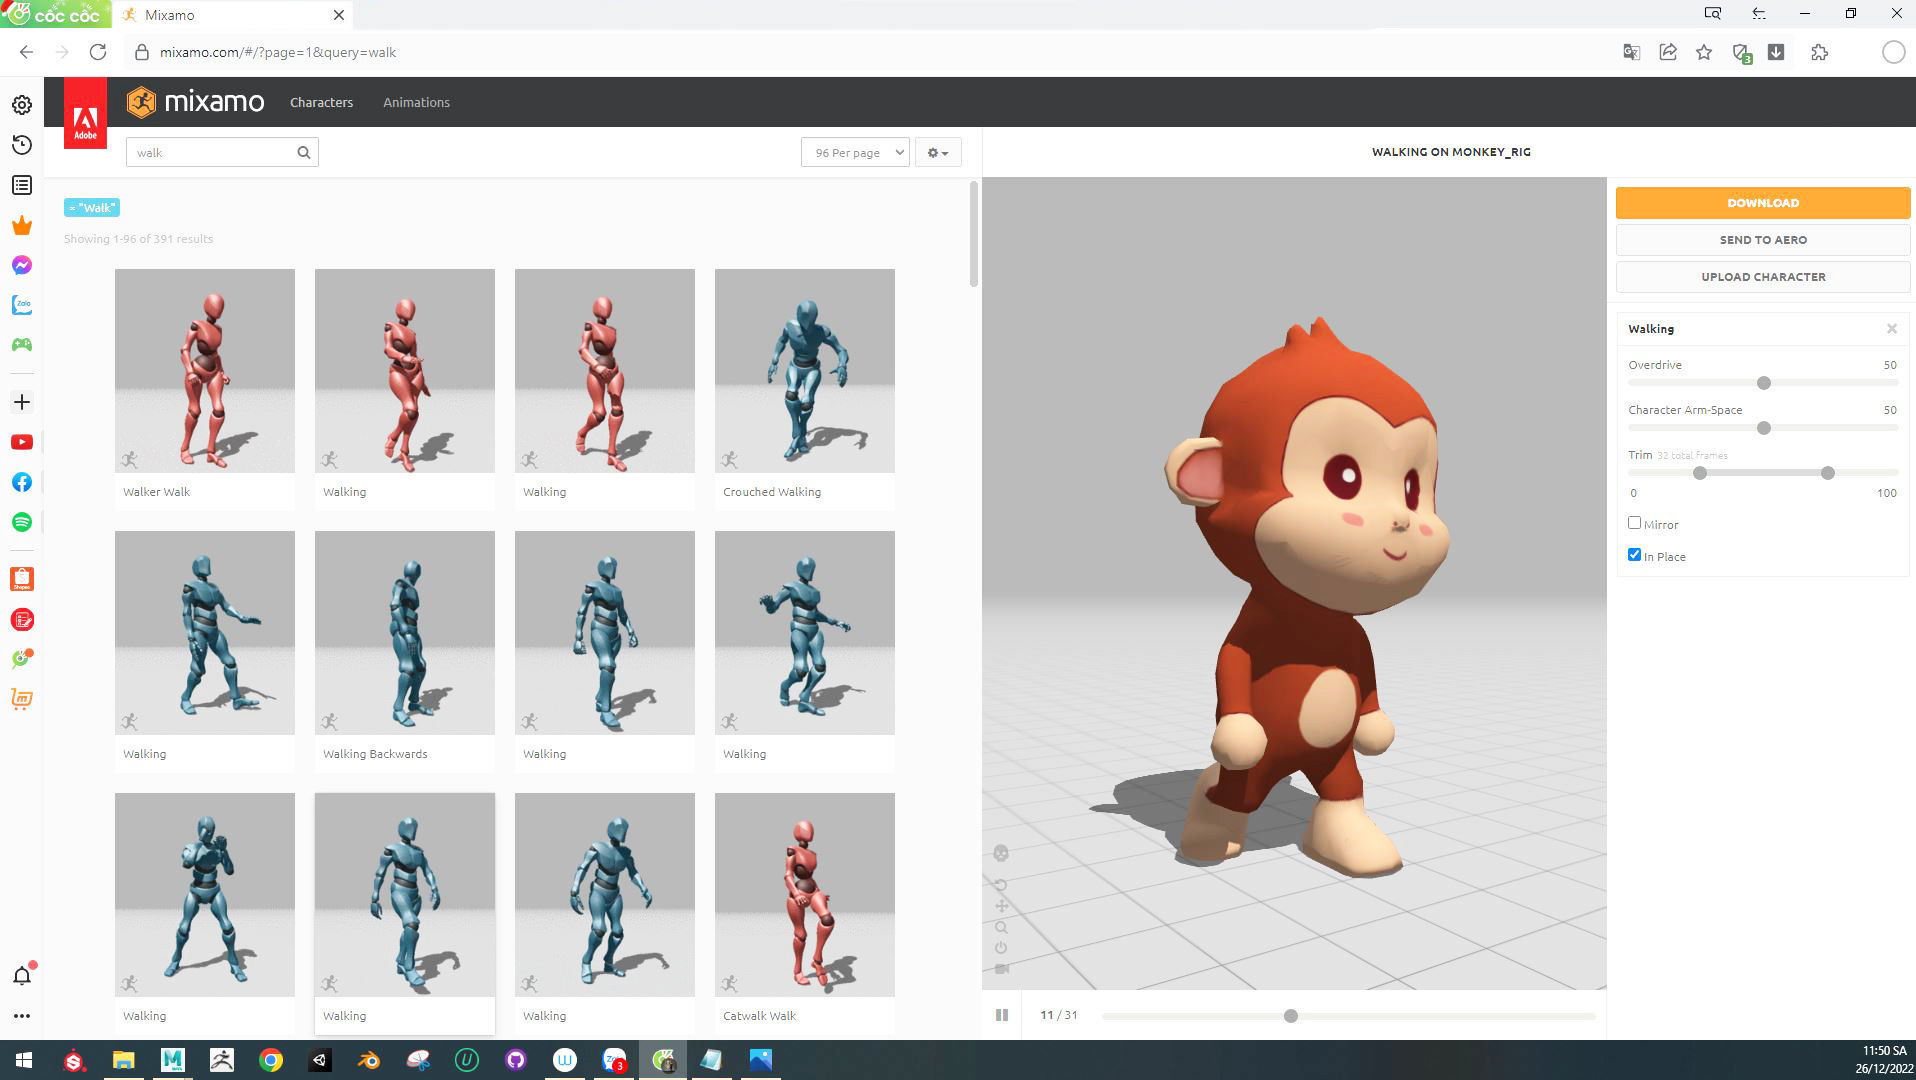Open the extensions puzzle icon
This screenshot has width=1916, height=1080.
pos(1819,52)
